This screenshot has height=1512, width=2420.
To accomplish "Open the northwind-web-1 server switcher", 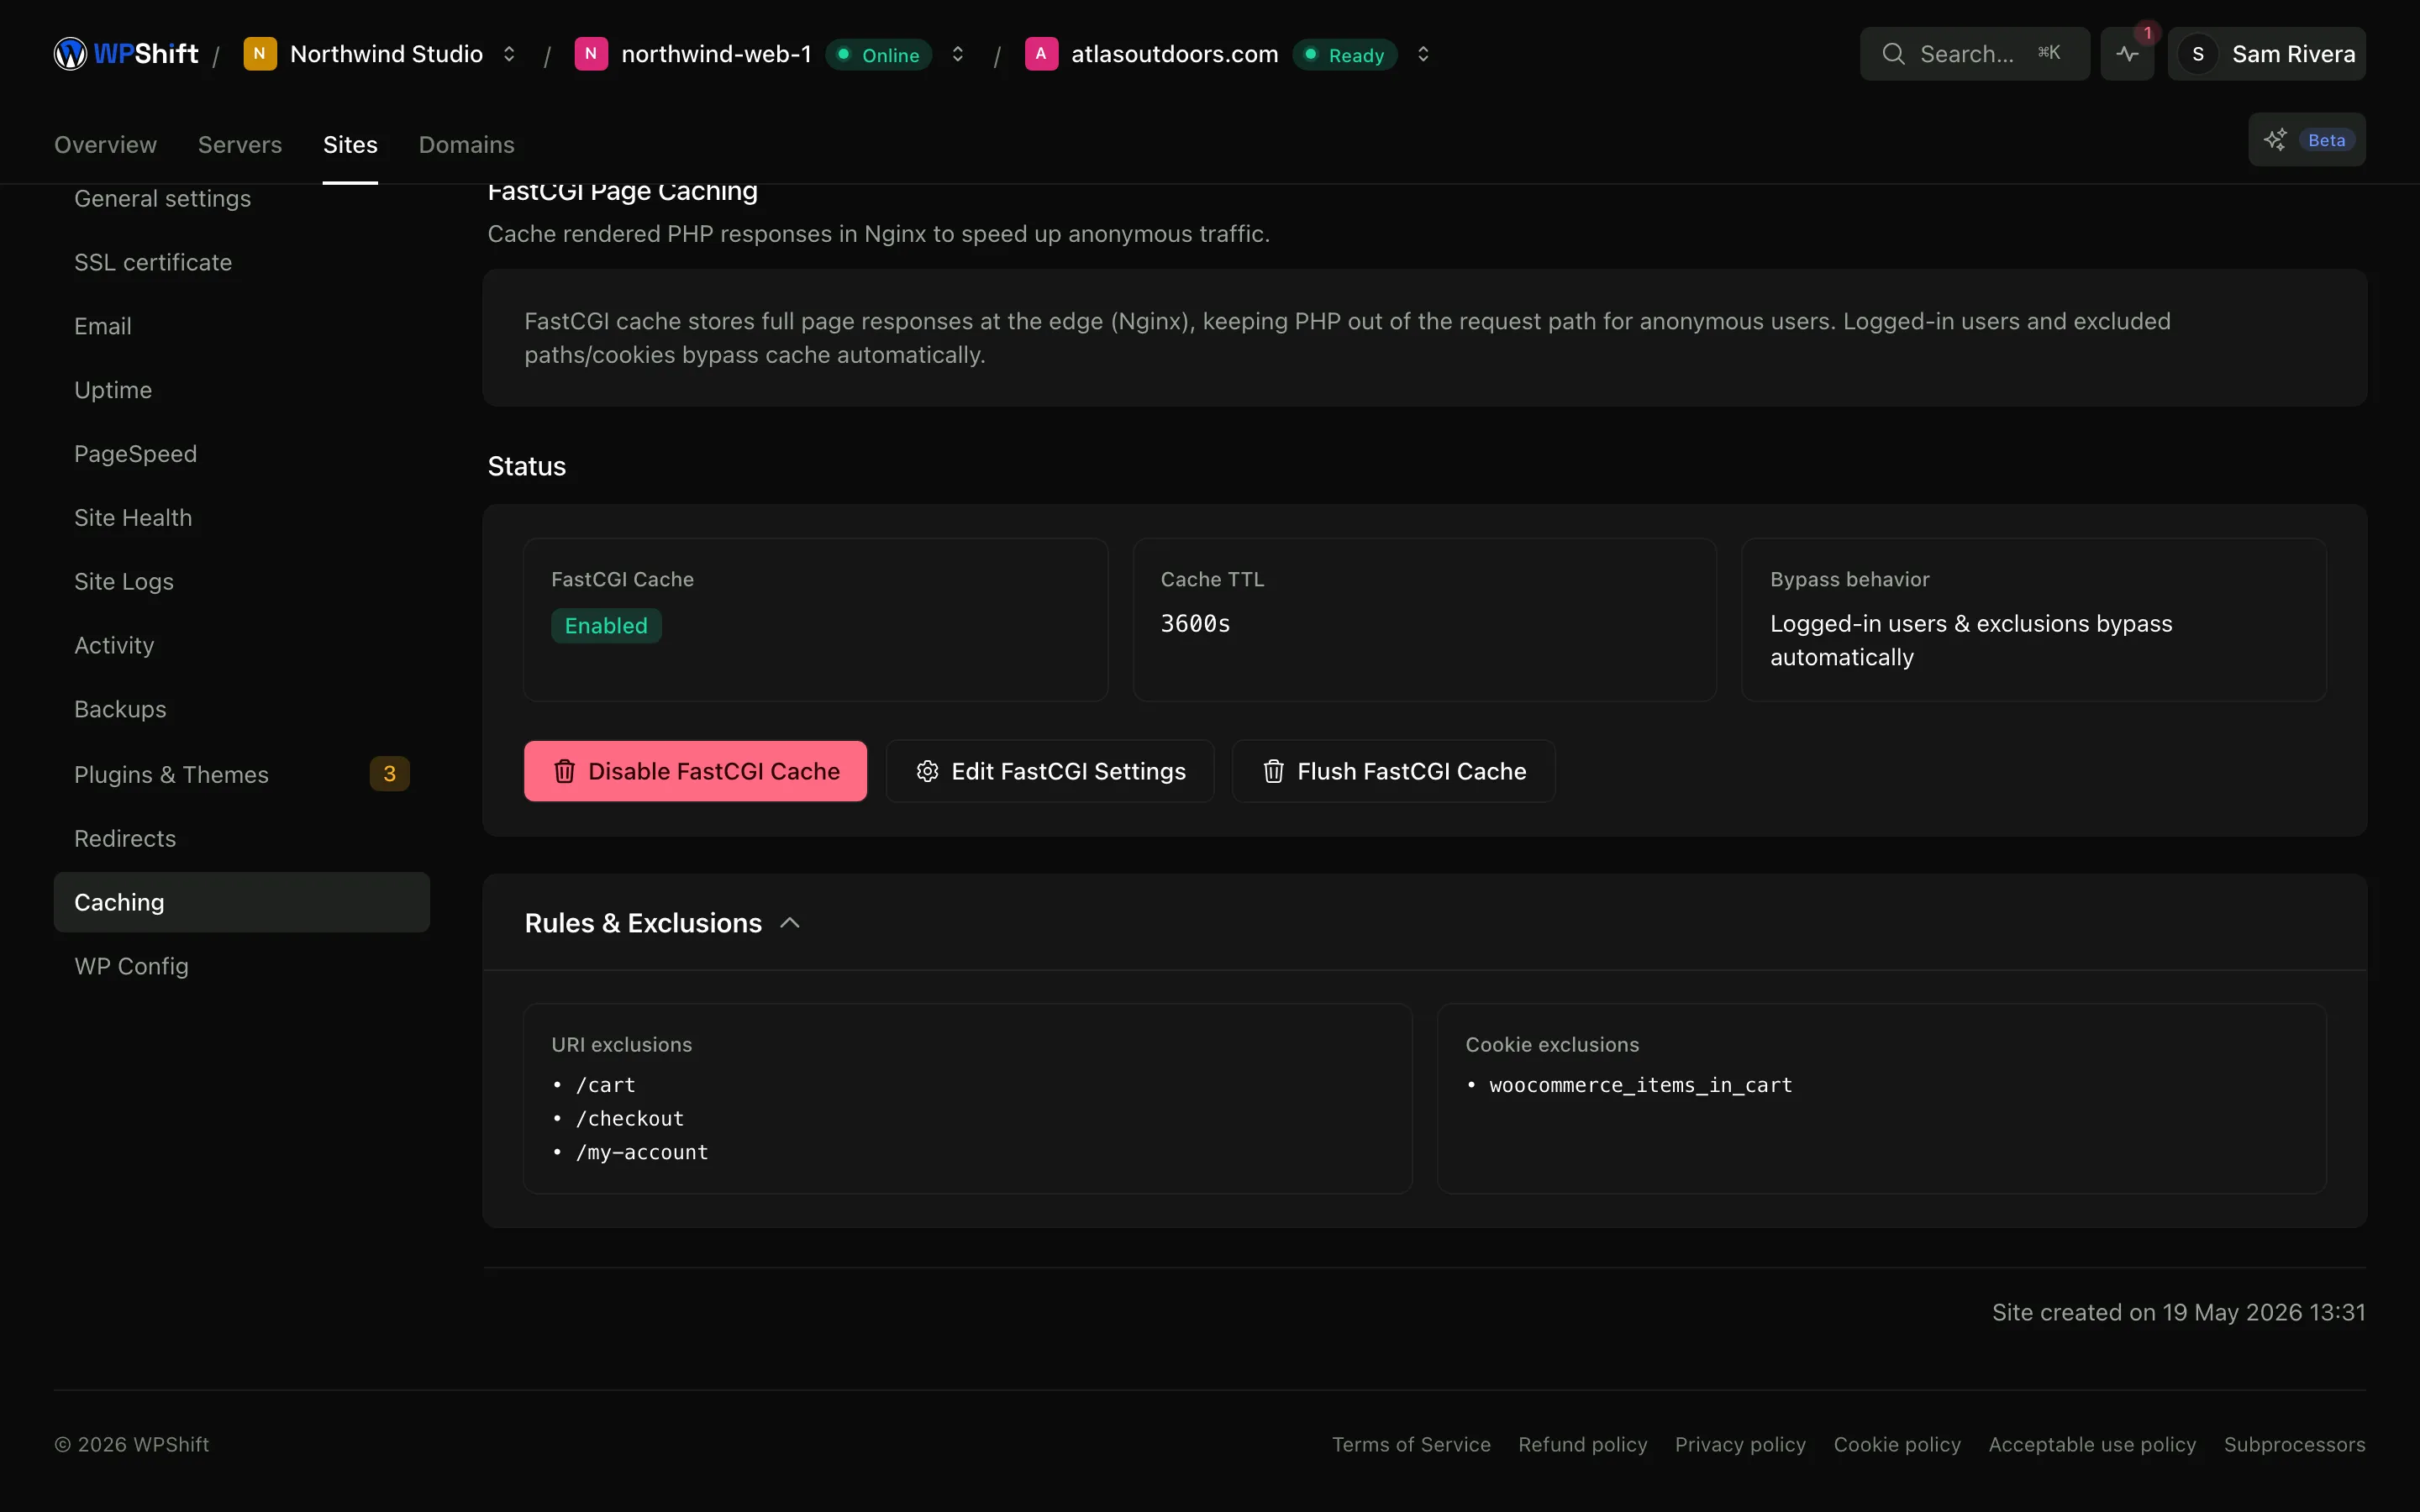I will pyautogui.click(x=958, y=54).
